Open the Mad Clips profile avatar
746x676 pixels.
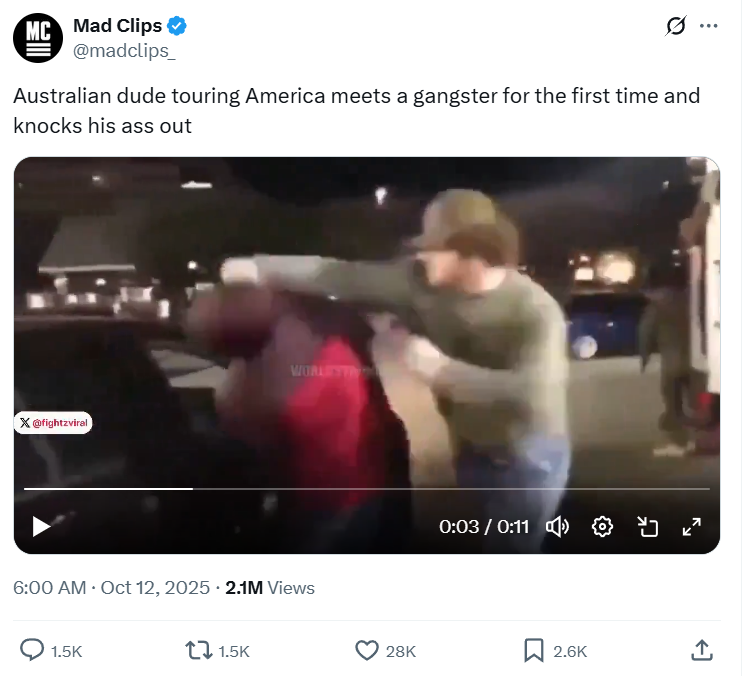point(38,38)
